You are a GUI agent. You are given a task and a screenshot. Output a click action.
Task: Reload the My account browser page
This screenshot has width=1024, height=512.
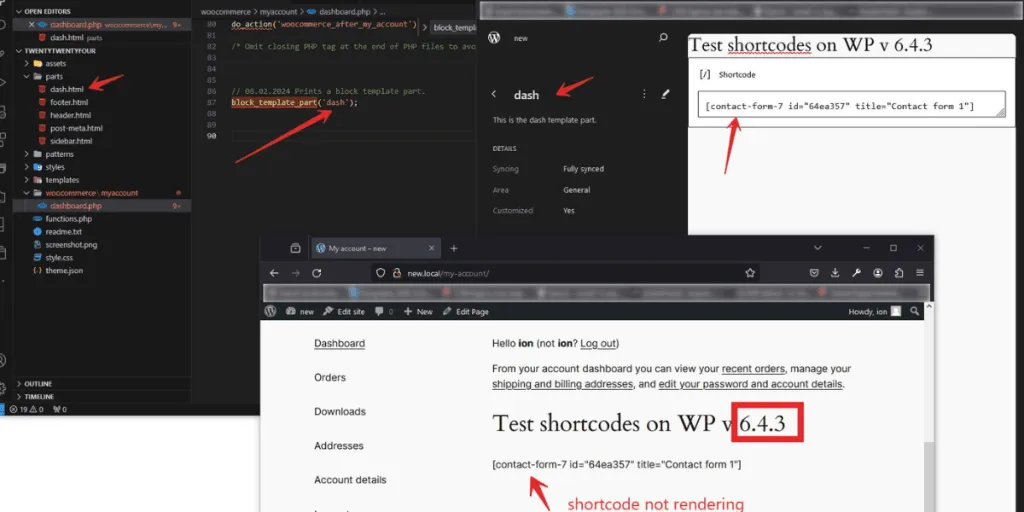click(317, 273)
